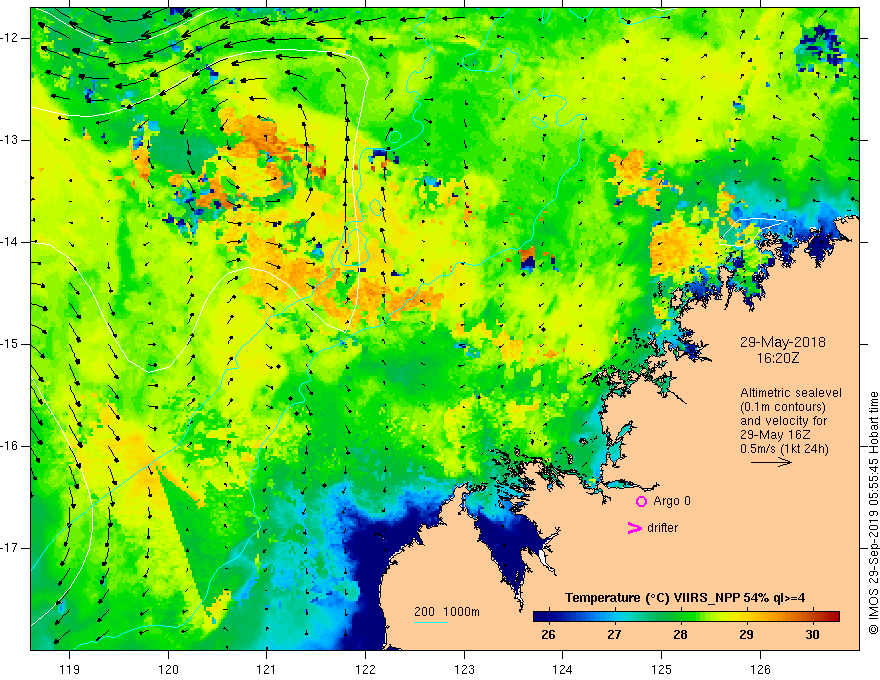Viewport: 880px width, 680px height.
Task: Click the longitude axis label '123'
Action: pos(464,669)
